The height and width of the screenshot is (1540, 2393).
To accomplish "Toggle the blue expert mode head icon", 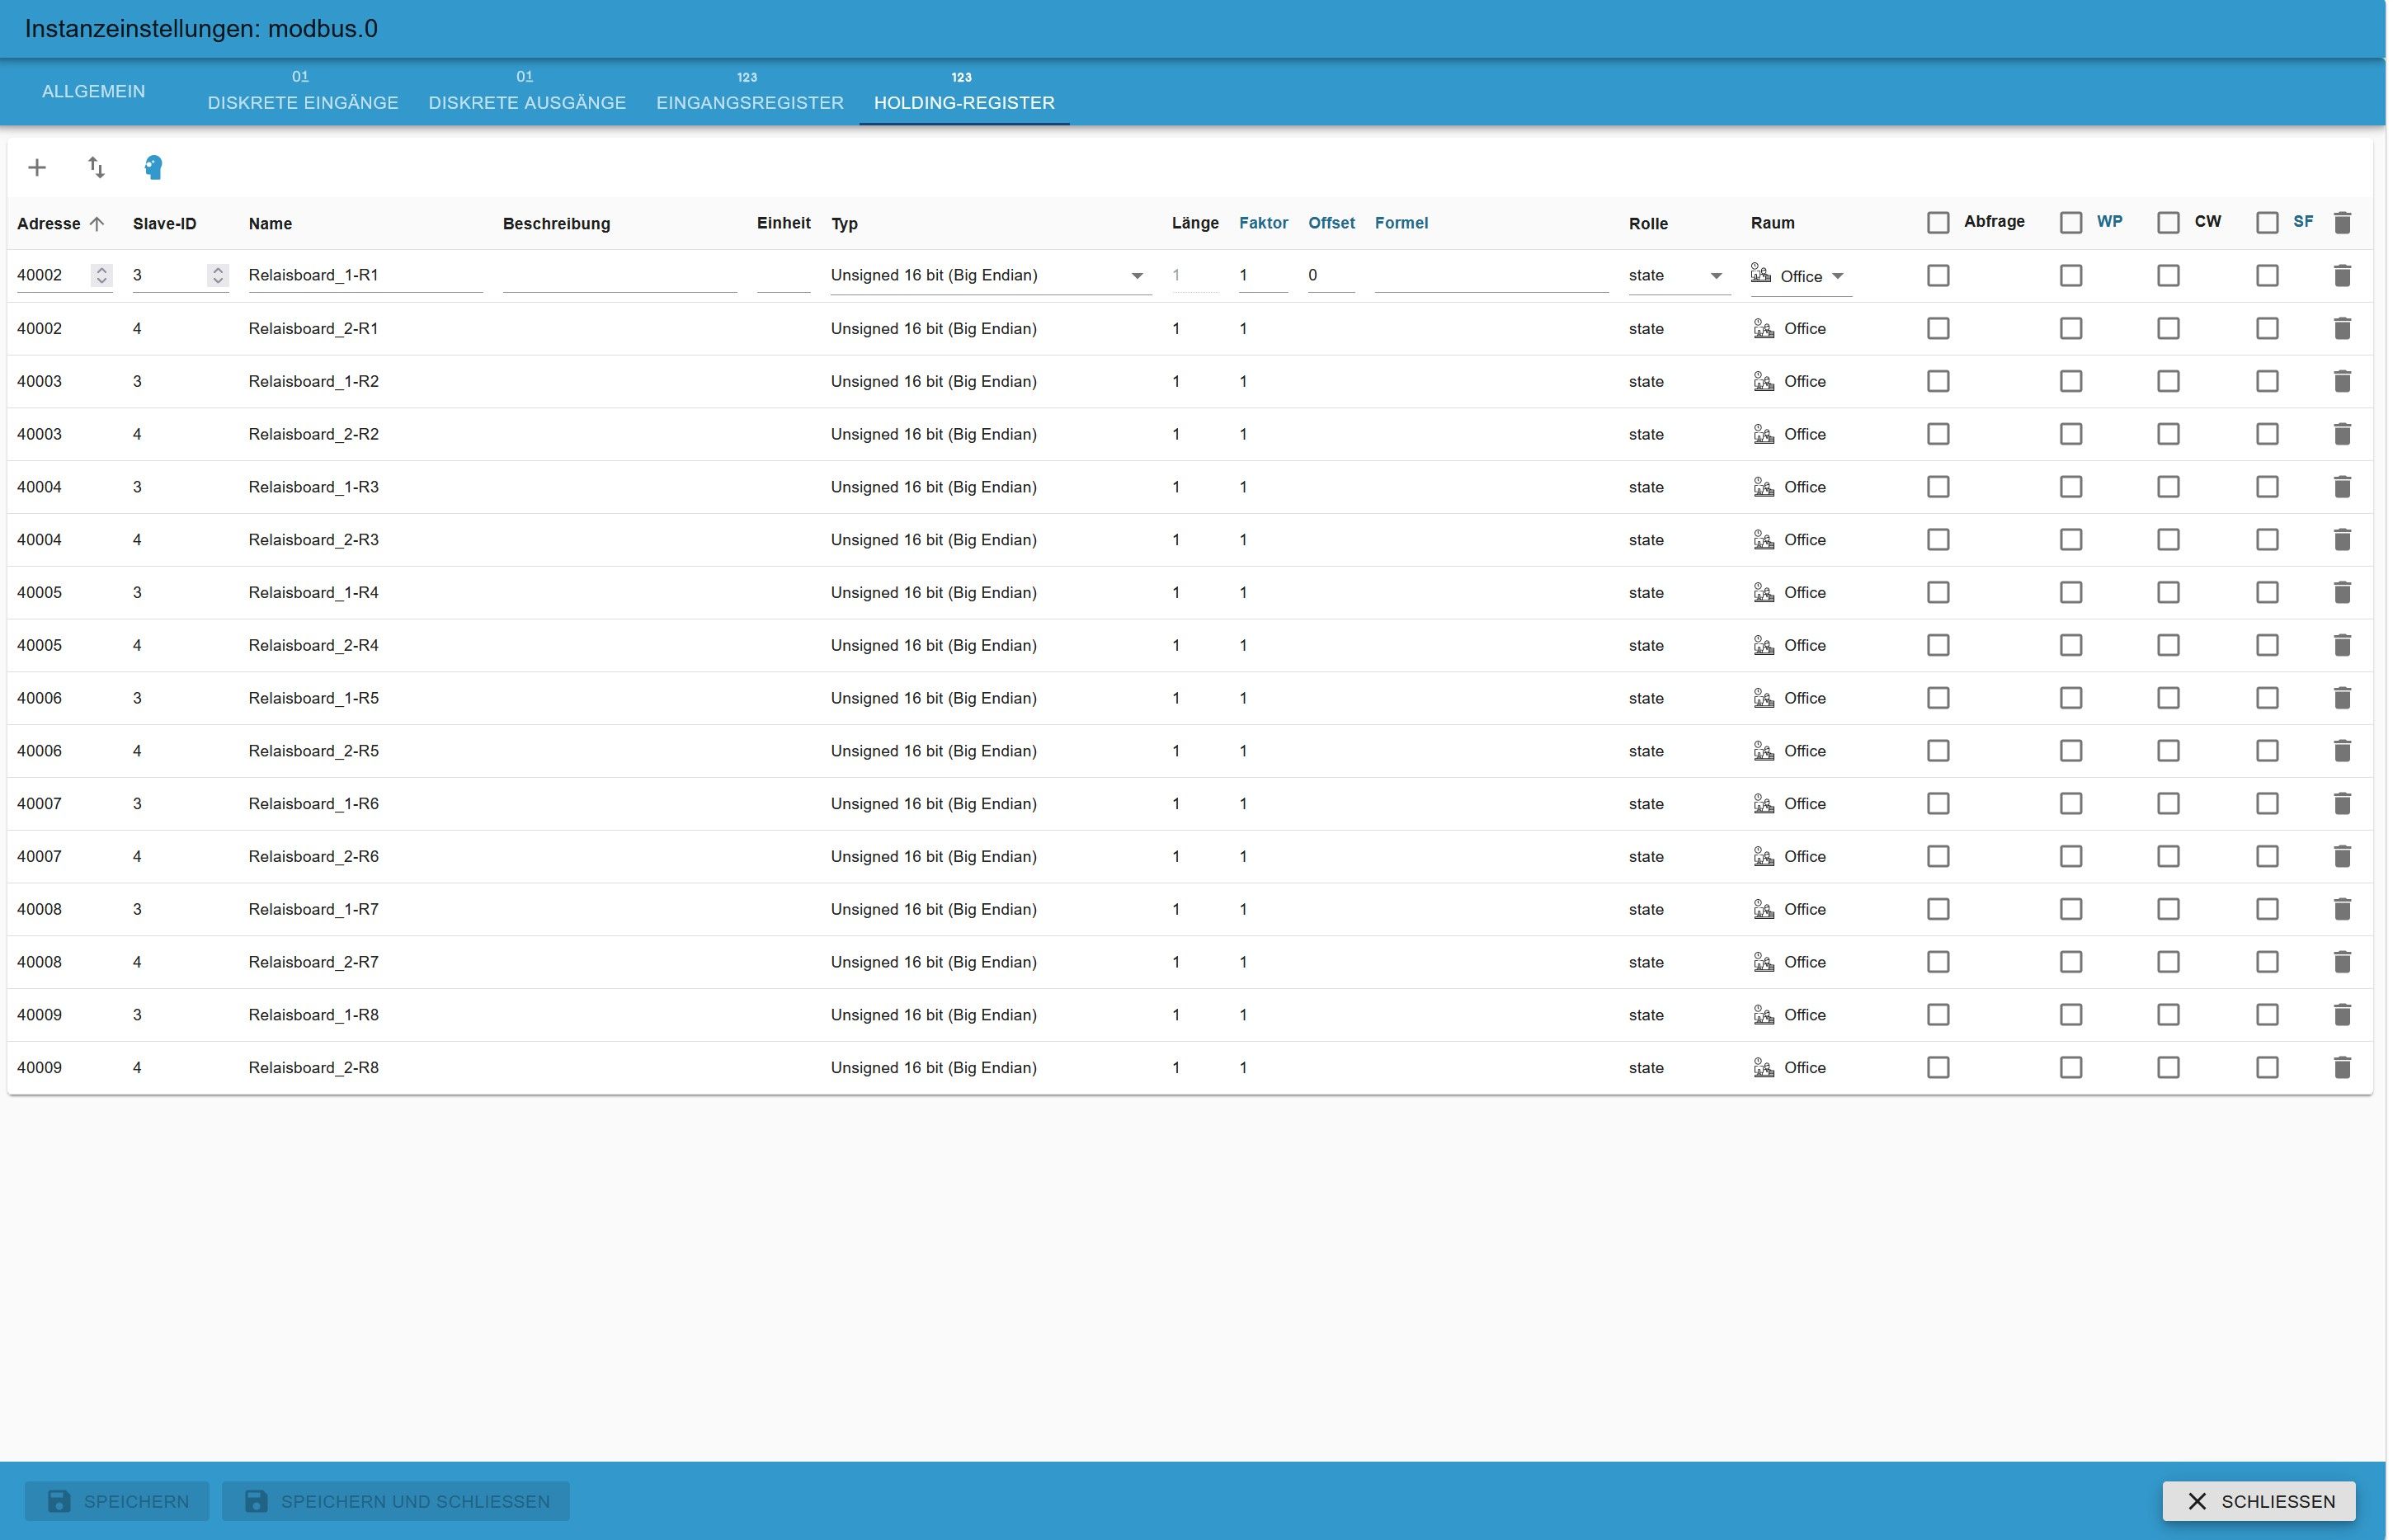I will 153,167.
